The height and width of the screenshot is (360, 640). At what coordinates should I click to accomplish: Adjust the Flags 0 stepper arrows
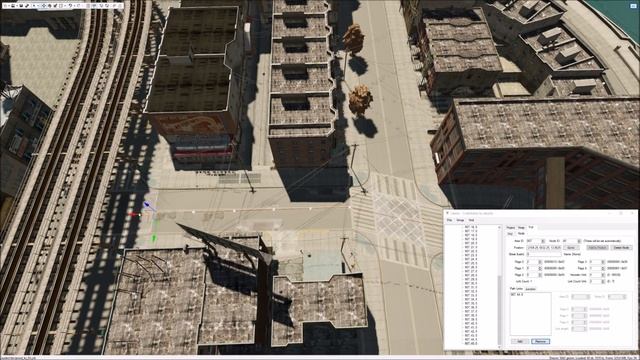540,262
